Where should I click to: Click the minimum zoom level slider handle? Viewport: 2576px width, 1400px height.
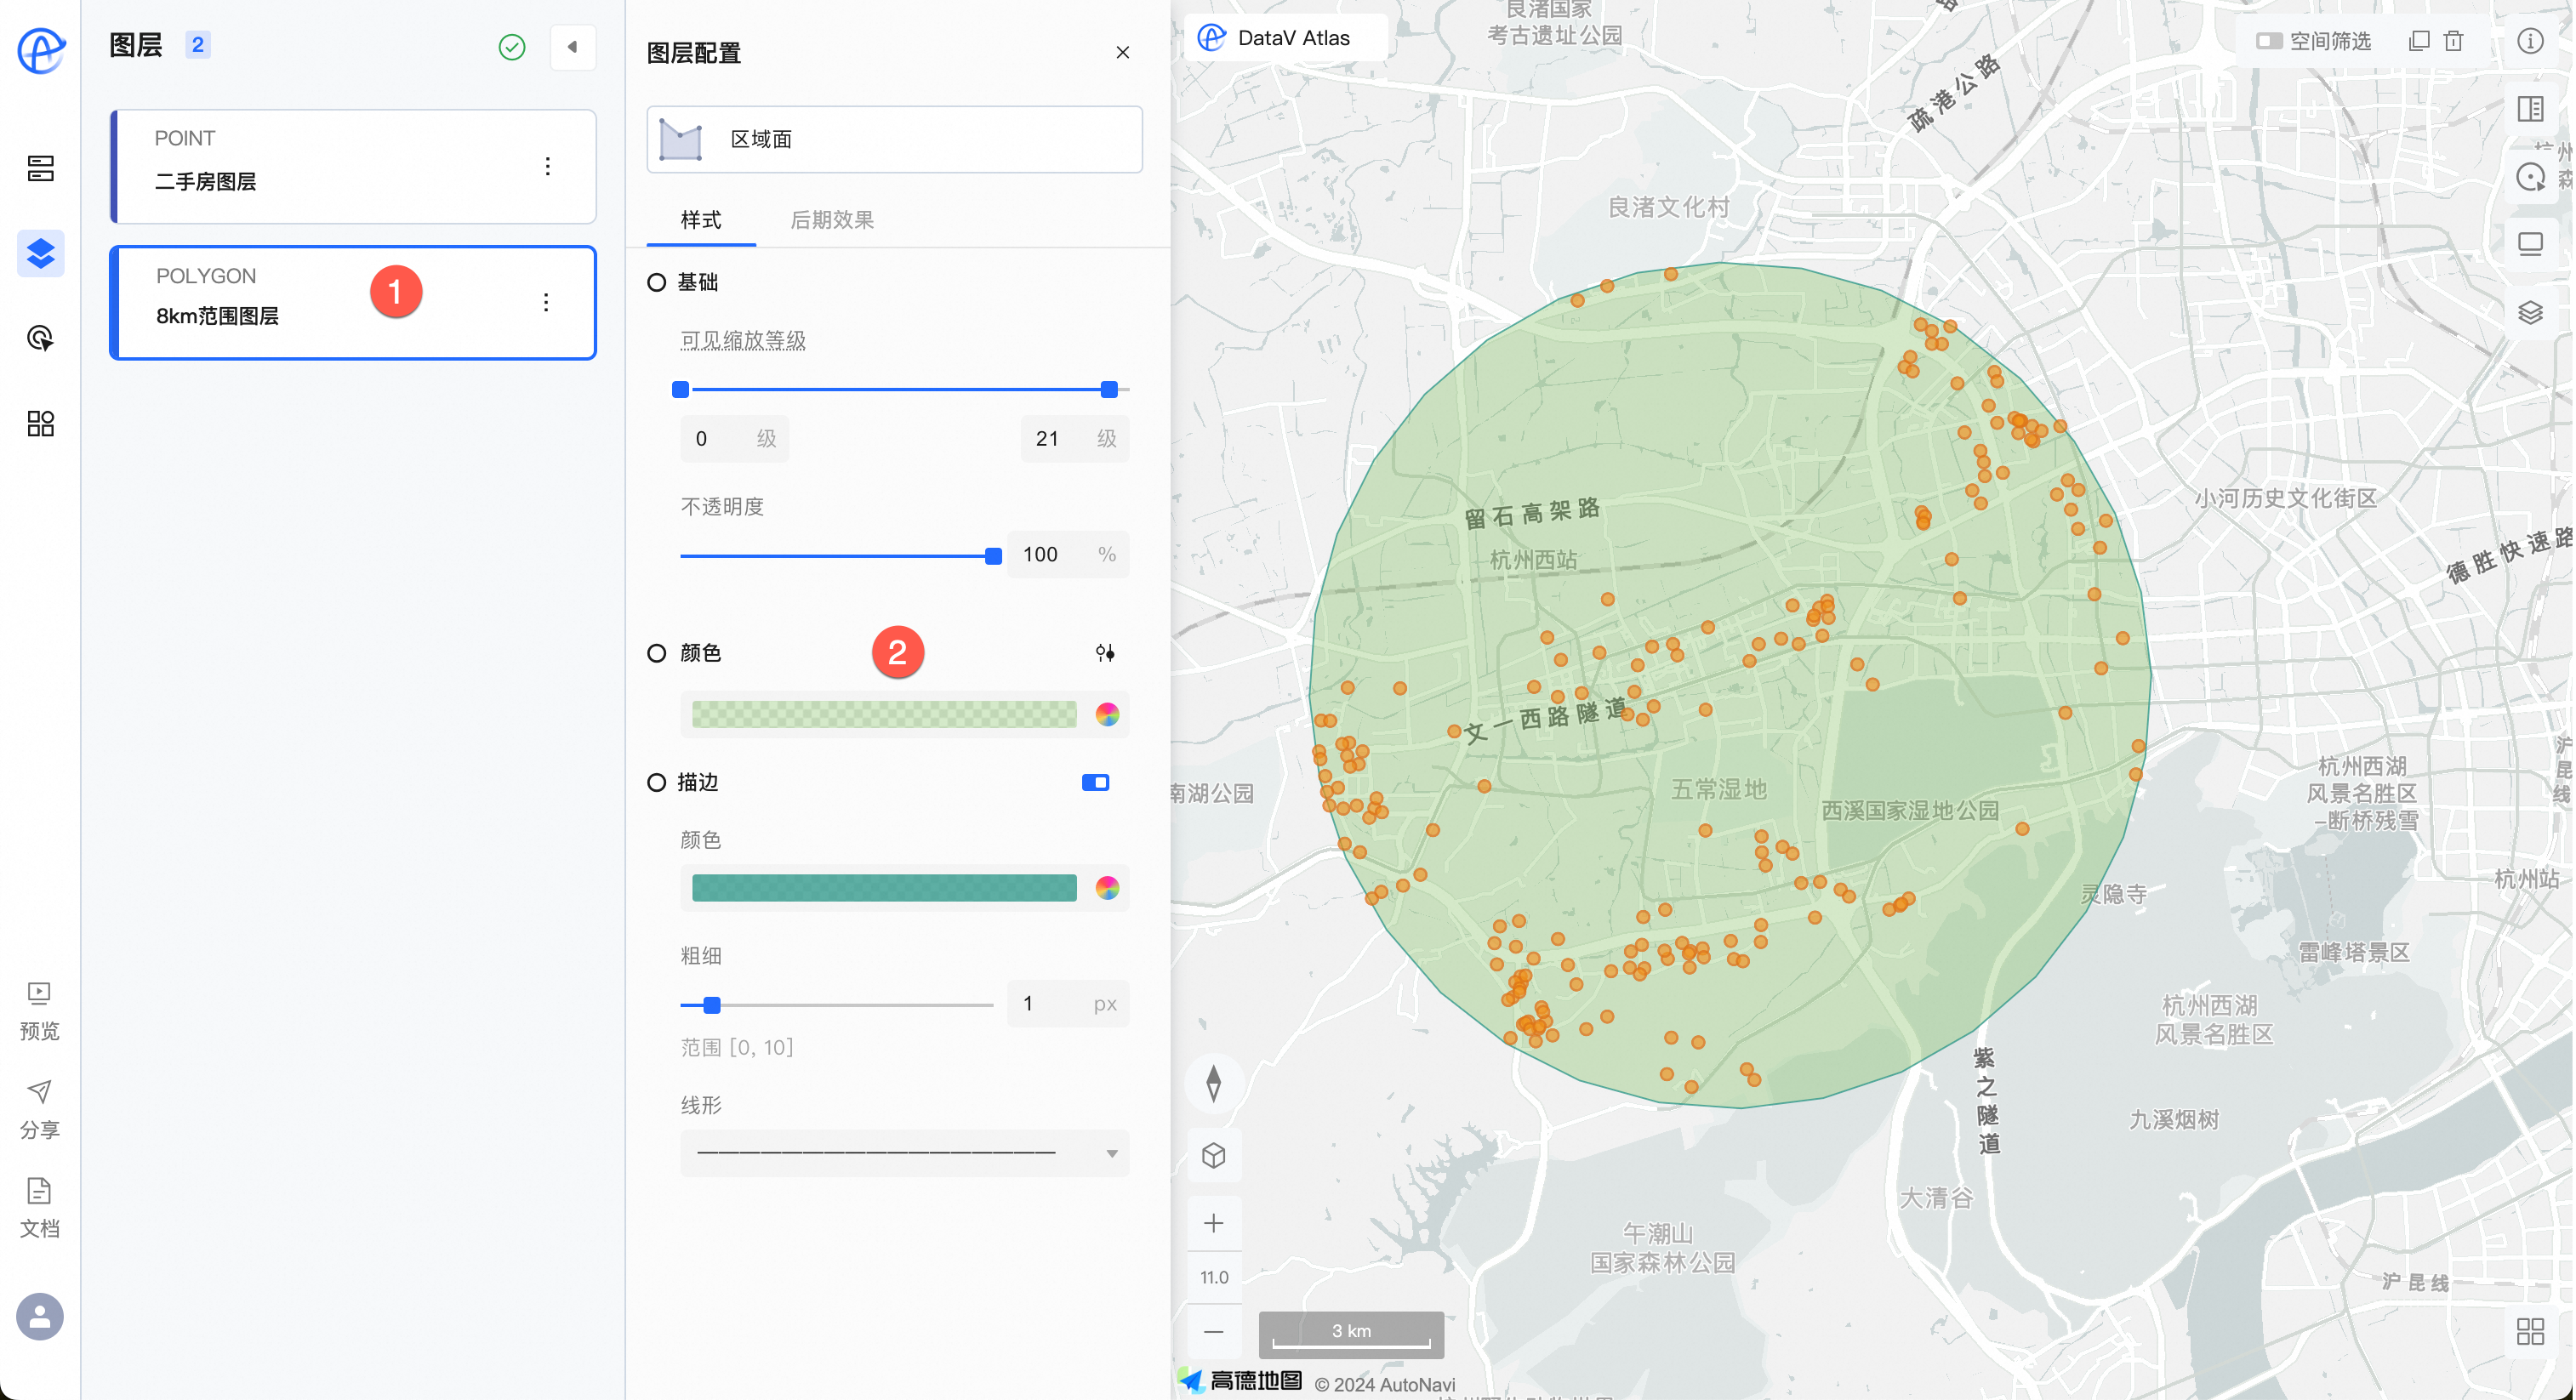pyautogui.click(x=681, y=390)
